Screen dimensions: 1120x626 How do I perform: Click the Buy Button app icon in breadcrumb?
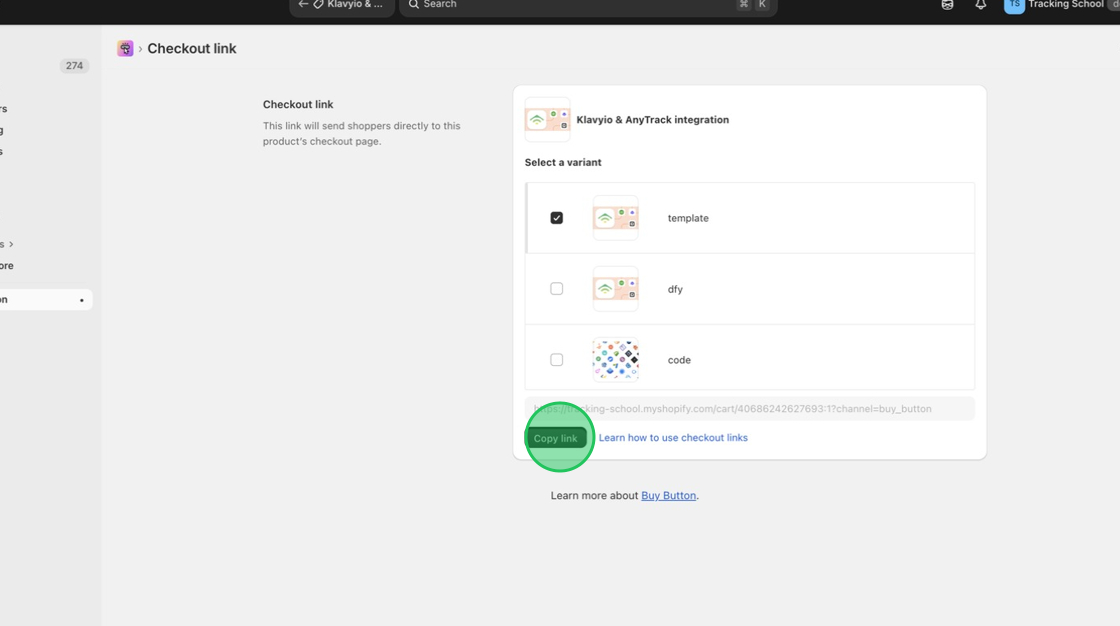pos(125,49)
